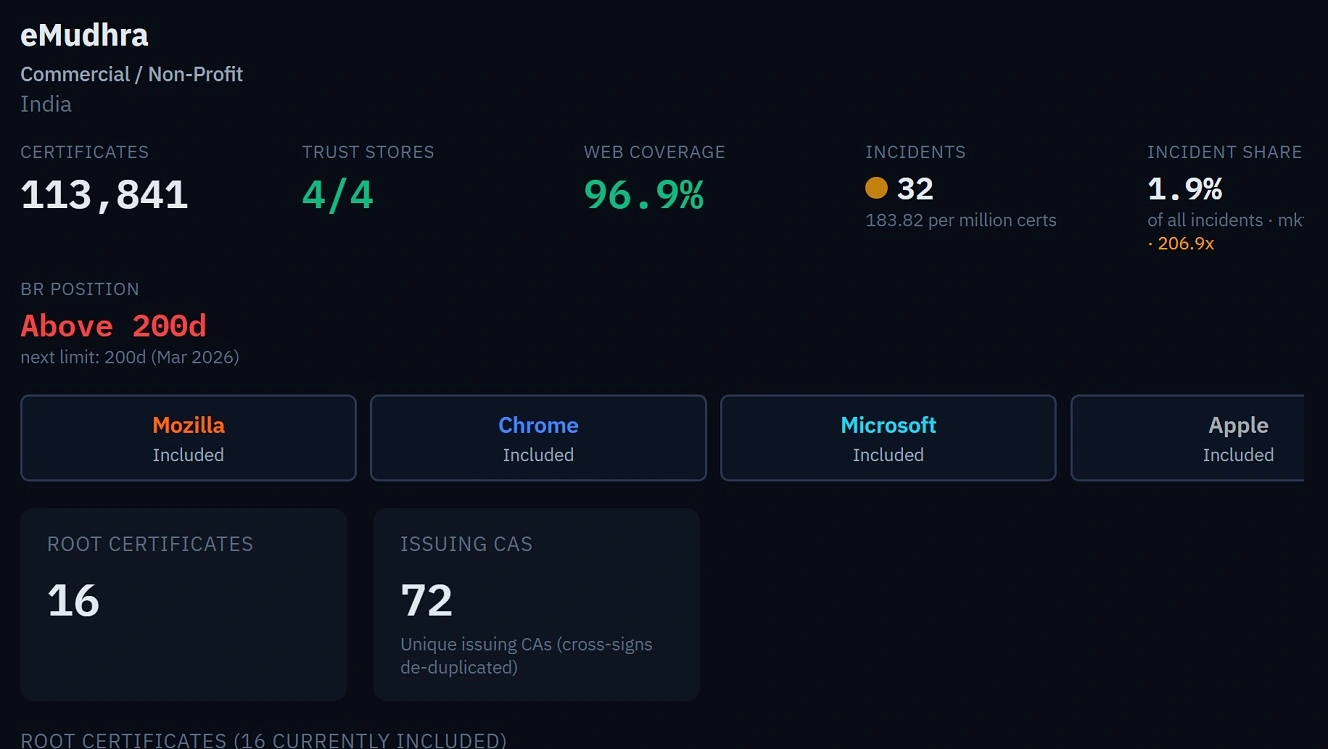Click the 4/4 trust stores value

point(338,195)
